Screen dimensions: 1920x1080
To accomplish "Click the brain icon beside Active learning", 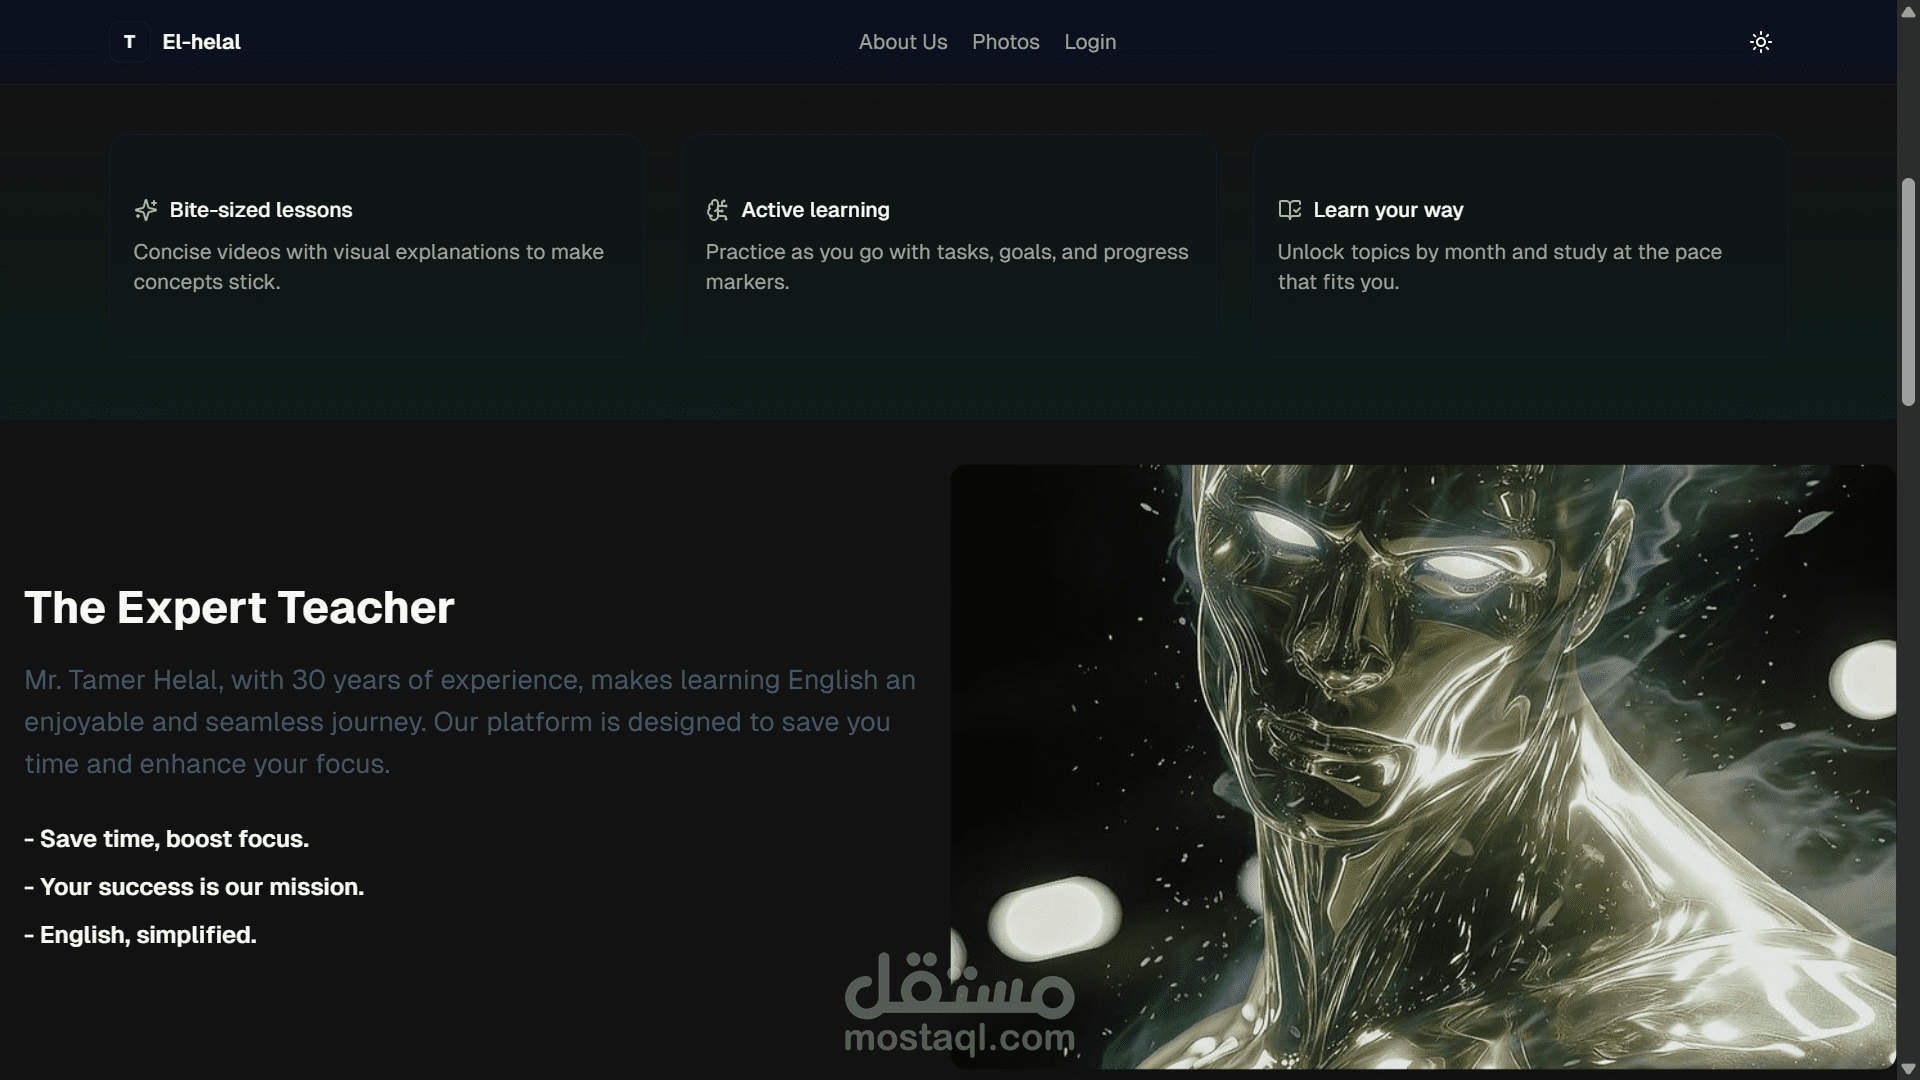I will click(717, 210).
